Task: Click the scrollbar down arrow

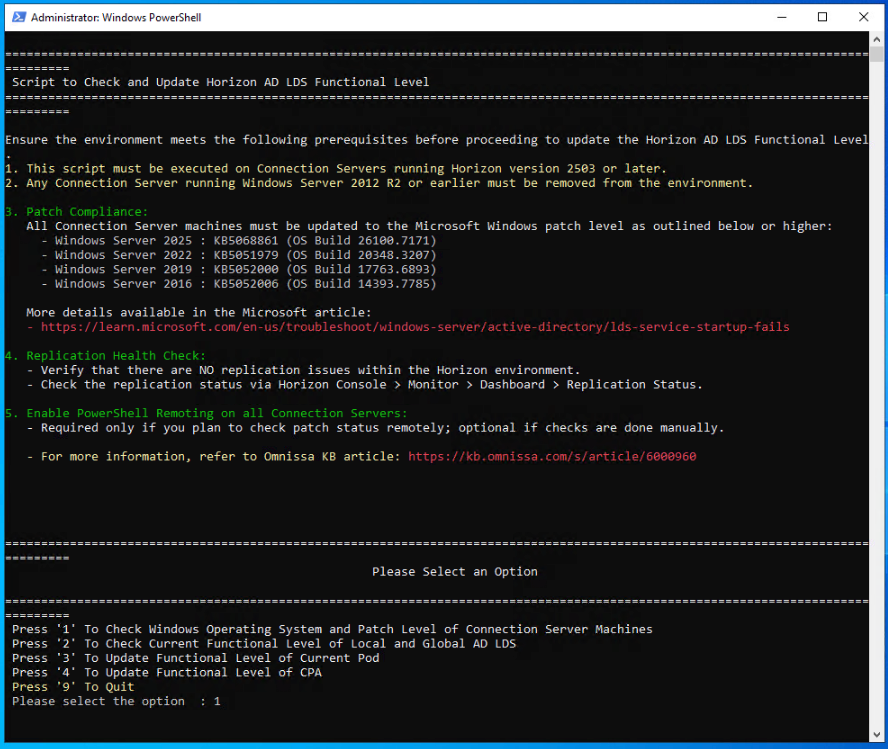Action: 876,735
